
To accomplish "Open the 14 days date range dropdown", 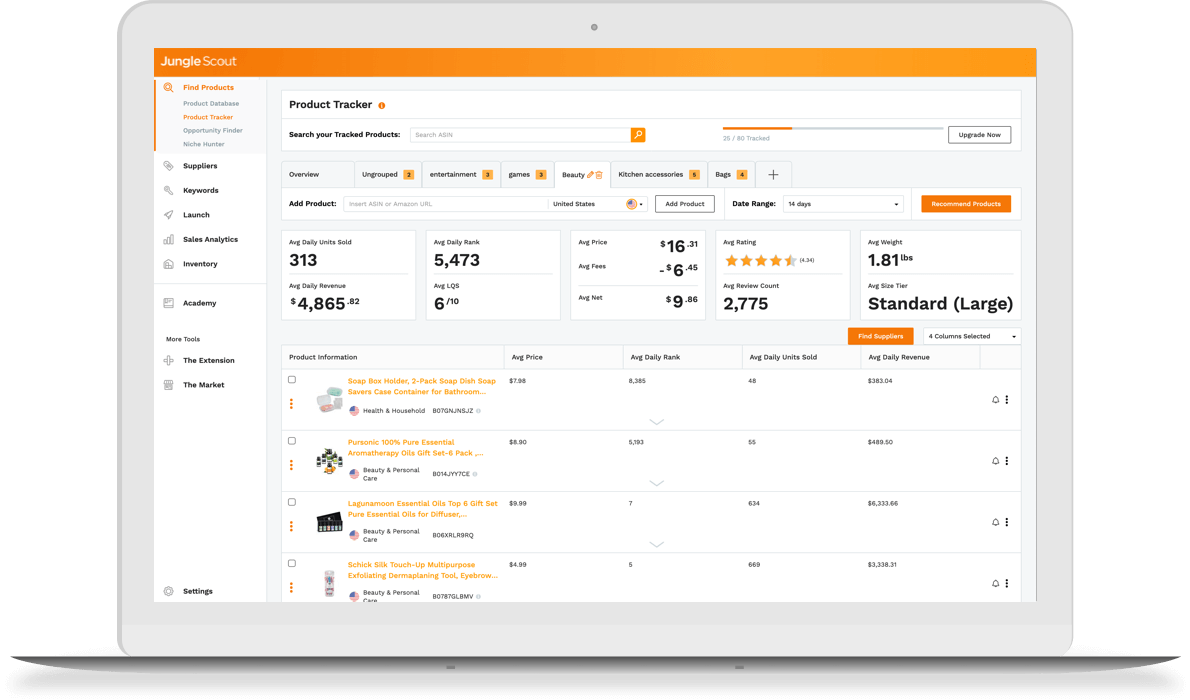I will pos(842,204).
